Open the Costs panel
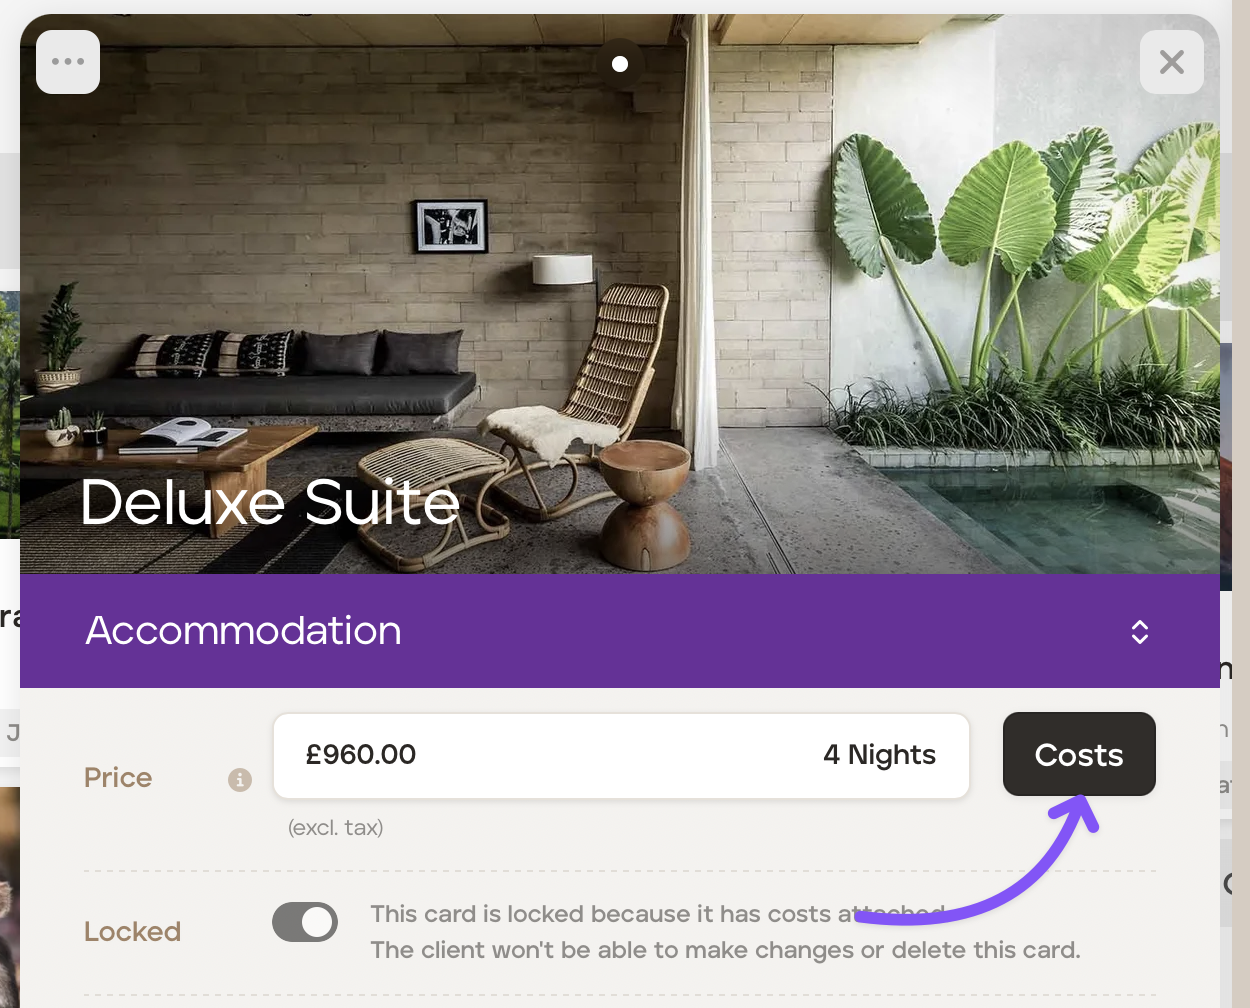Screen dimensions: 1250x1008 pos(1078,755)
